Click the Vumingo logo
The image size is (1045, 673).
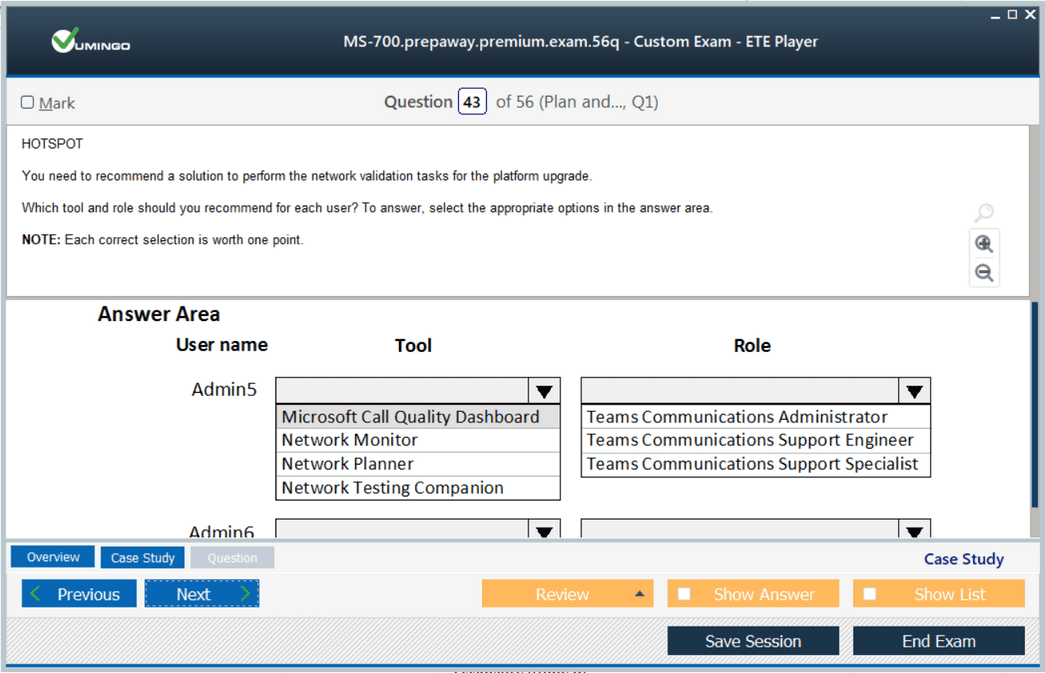pos(91,42)
